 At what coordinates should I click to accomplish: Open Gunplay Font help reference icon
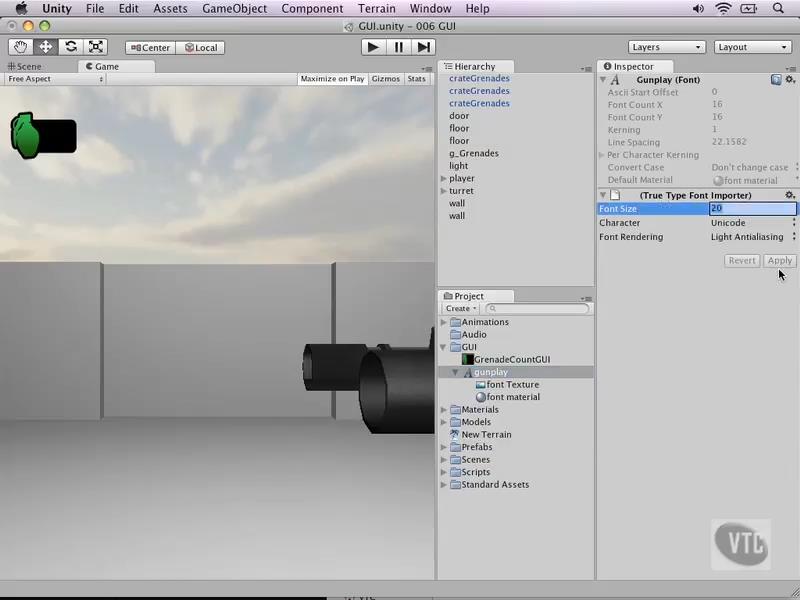click(x=776, y=80)
